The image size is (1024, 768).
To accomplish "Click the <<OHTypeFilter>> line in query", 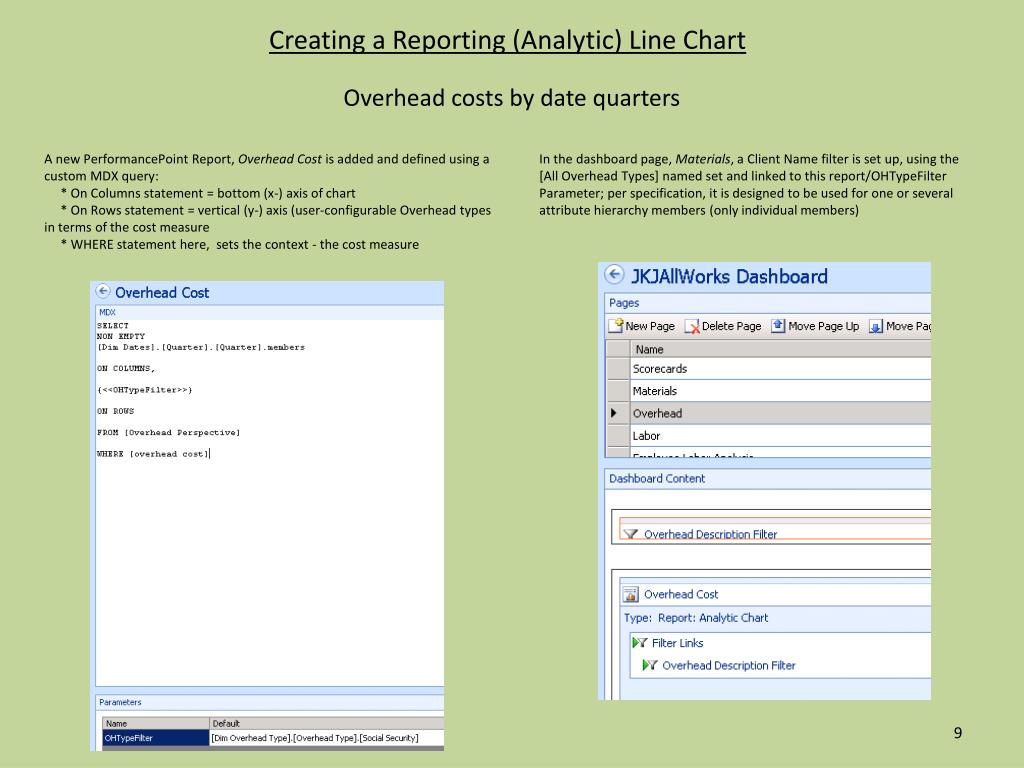I will [144, 390].
